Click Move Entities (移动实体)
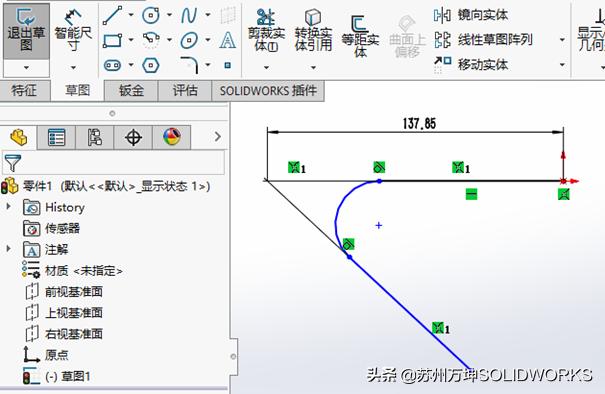605x394 pixels. tap(471, 64)
